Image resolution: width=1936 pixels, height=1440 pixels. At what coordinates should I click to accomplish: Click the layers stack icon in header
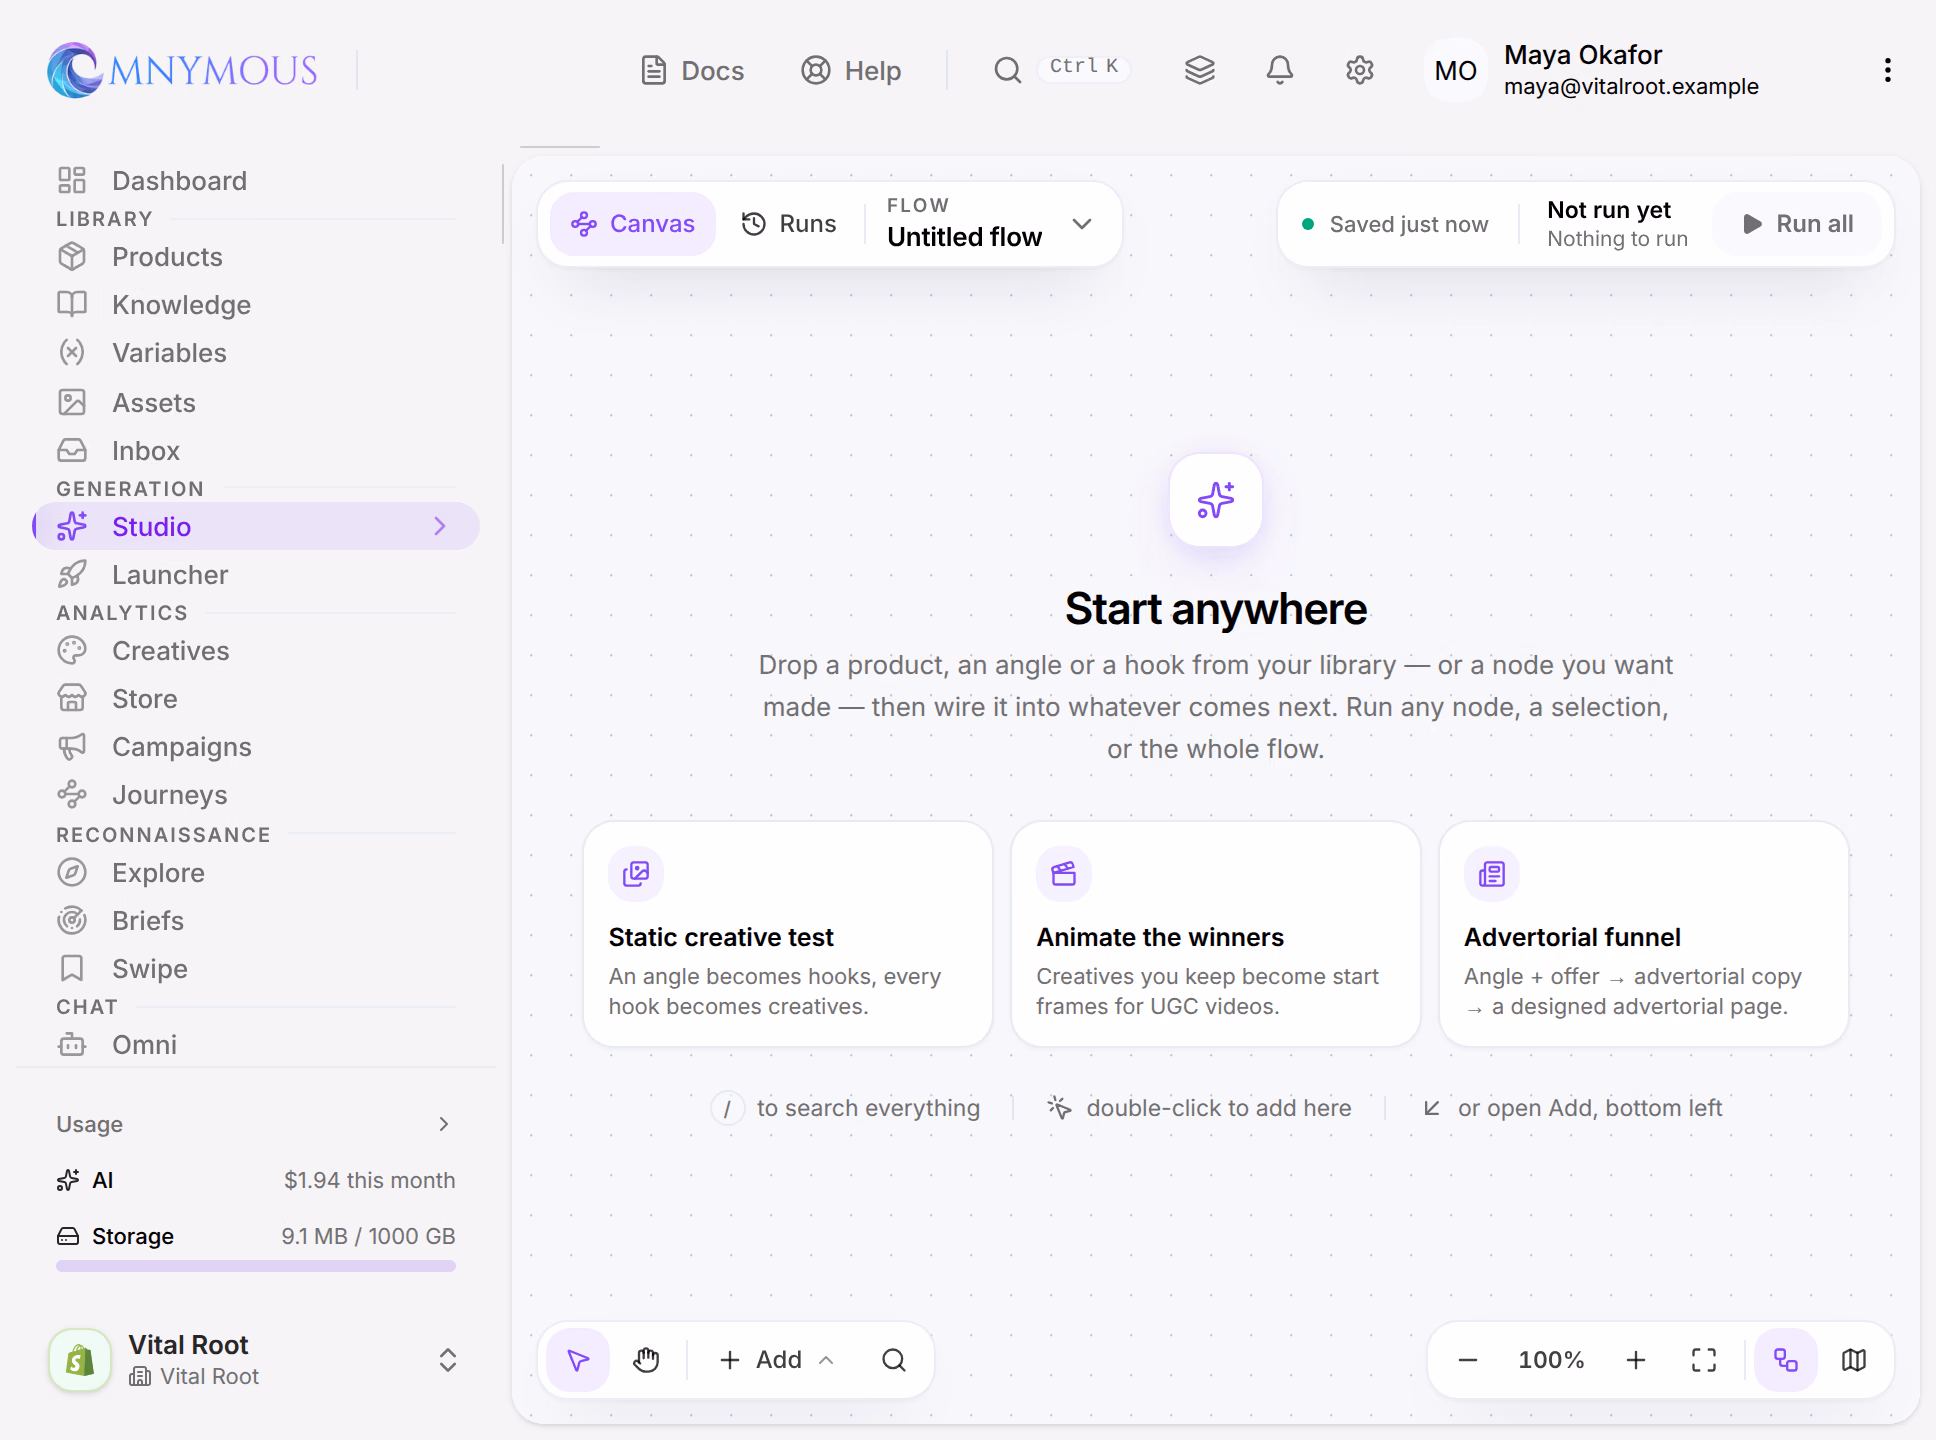pos(1200,70)
